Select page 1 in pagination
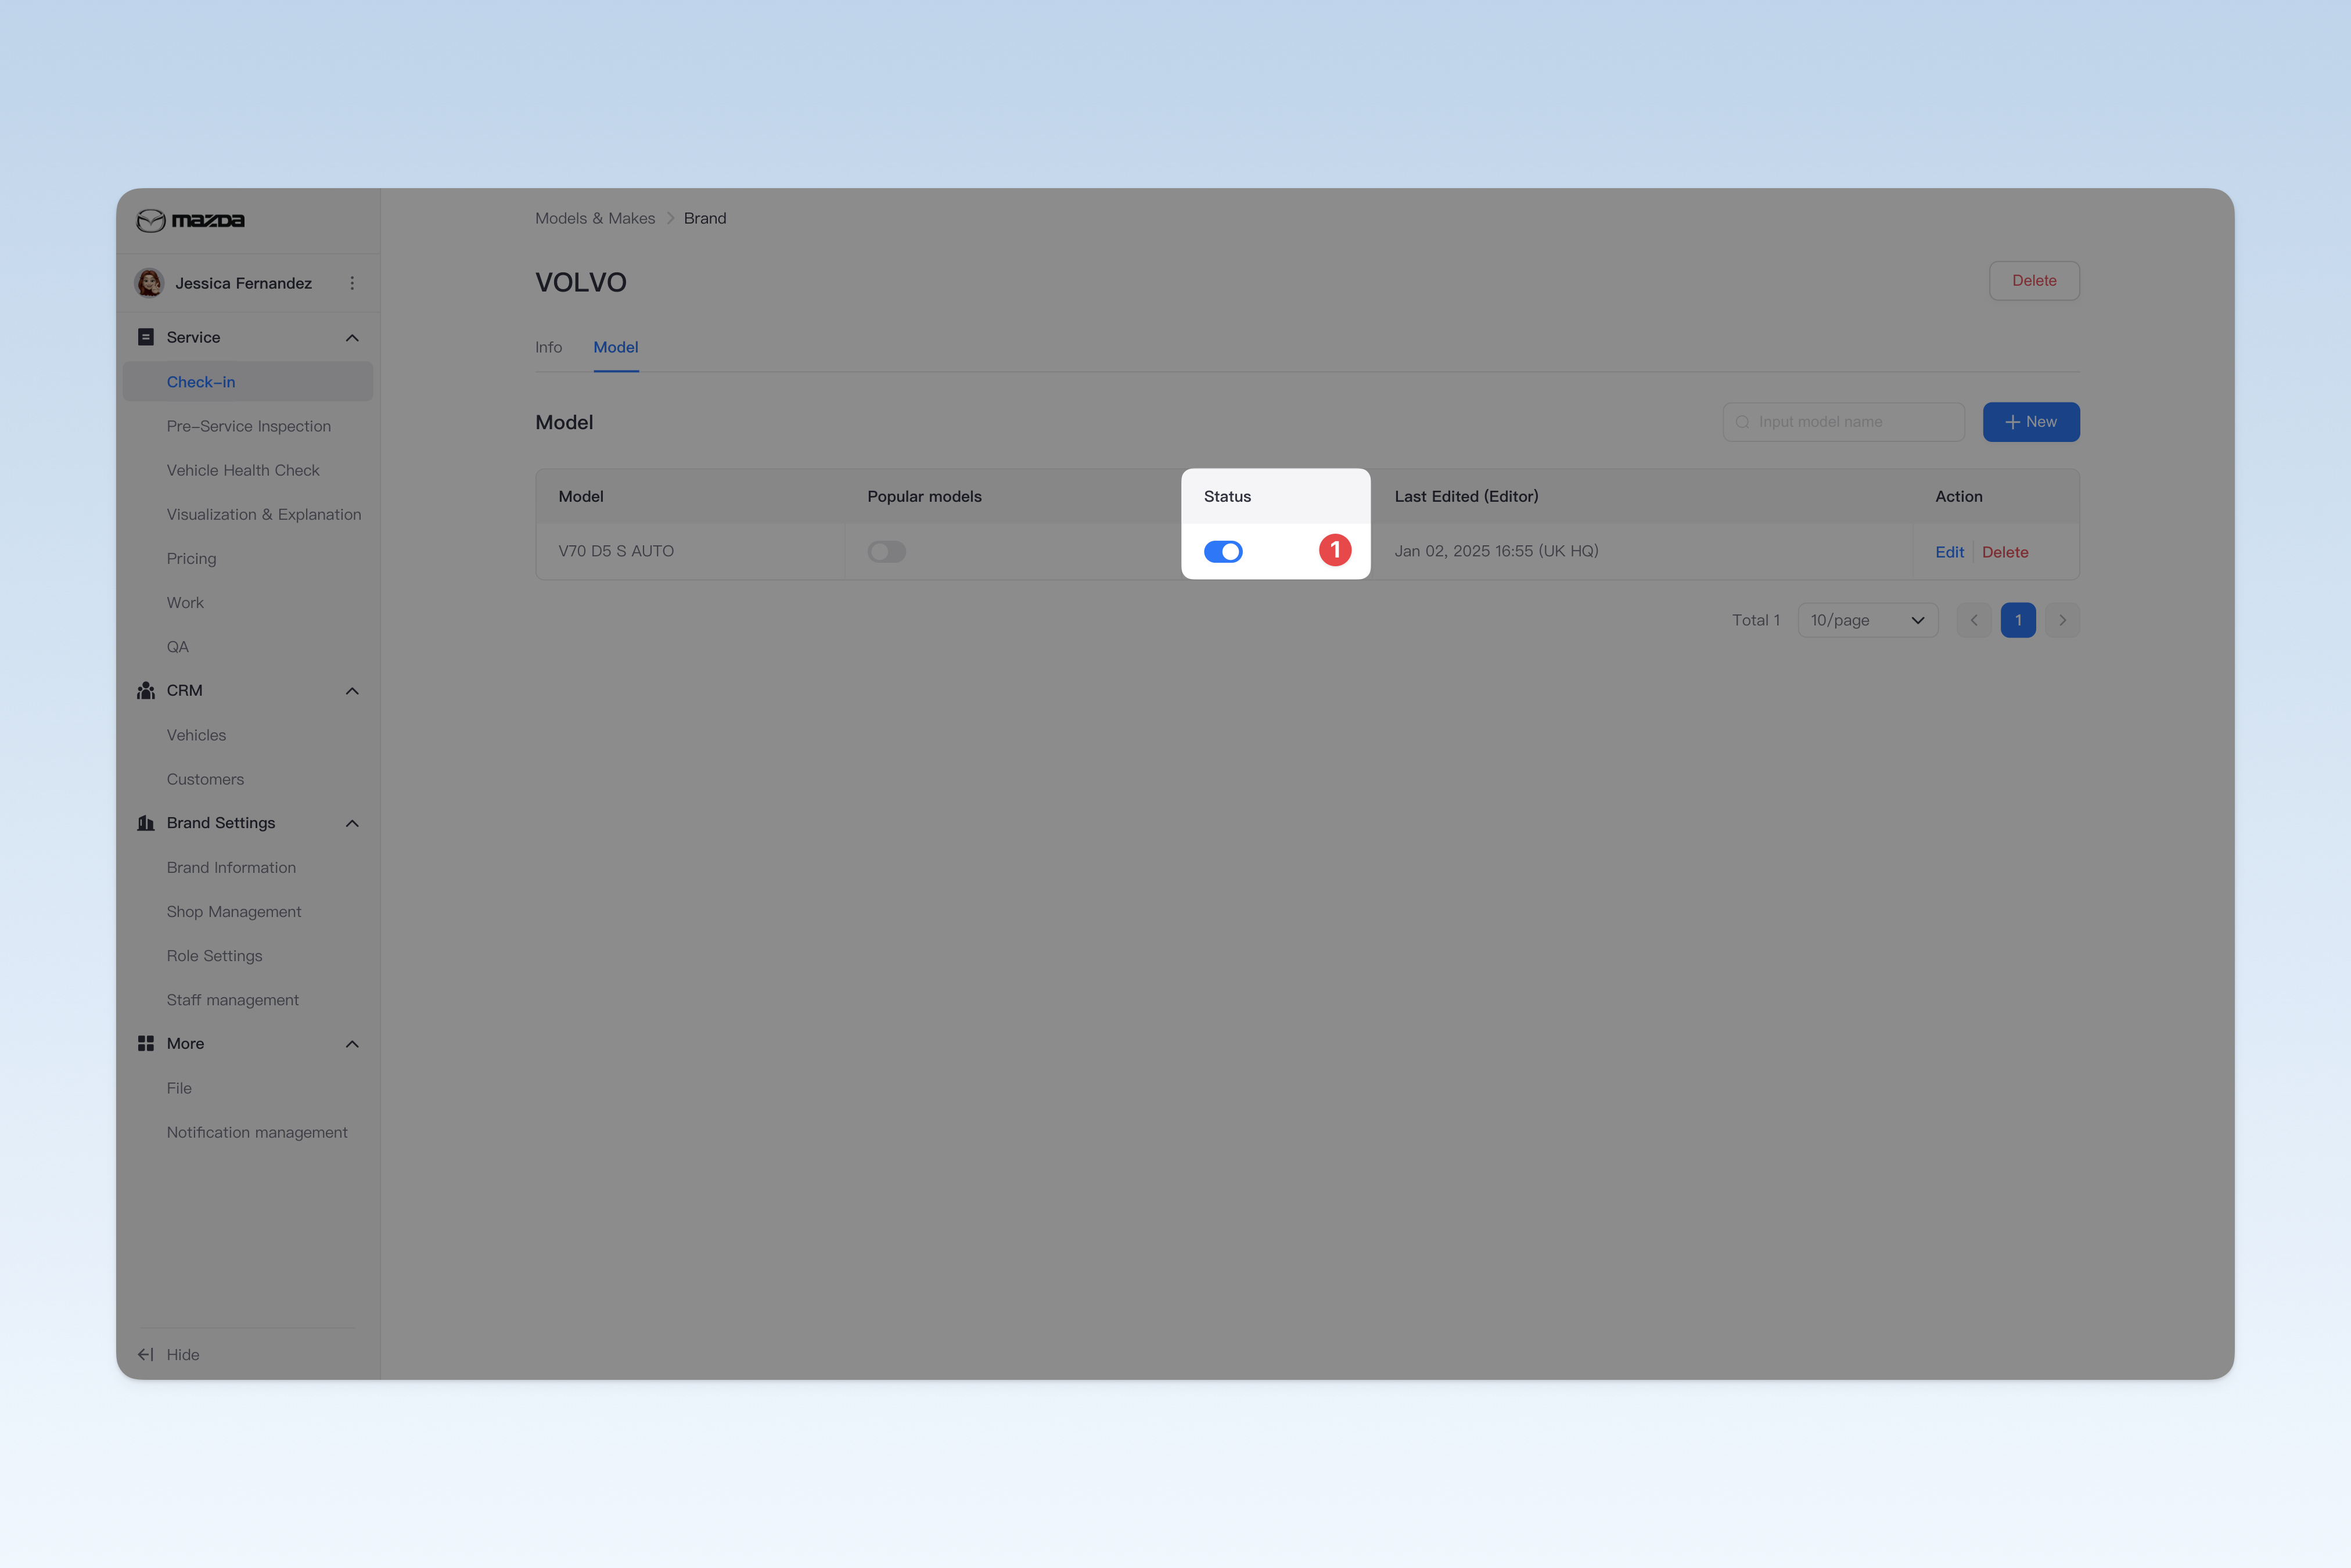Viewport: 2351px width, 1568px height. point(2018,620)
